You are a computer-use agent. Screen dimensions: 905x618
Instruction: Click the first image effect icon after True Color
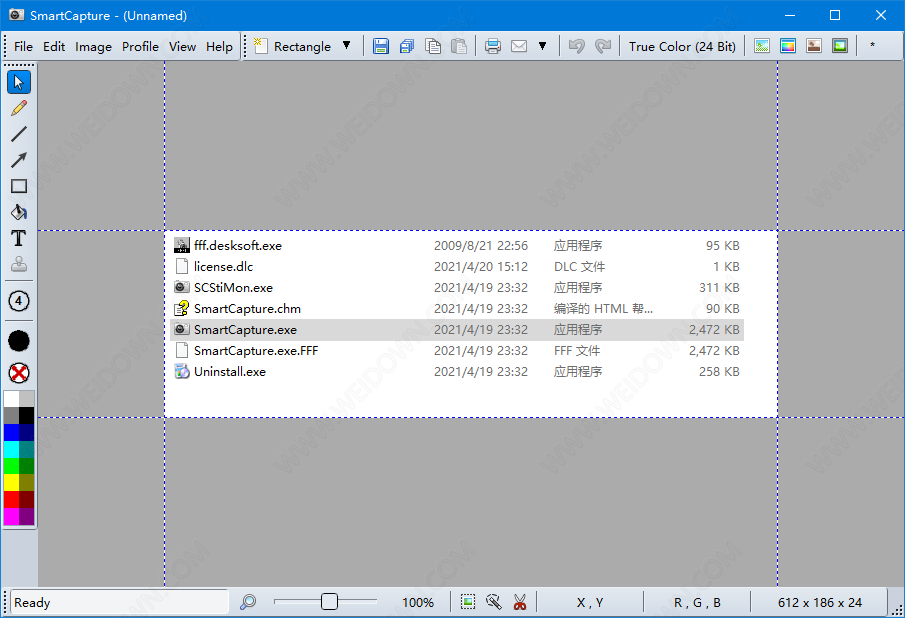[762, 46]
